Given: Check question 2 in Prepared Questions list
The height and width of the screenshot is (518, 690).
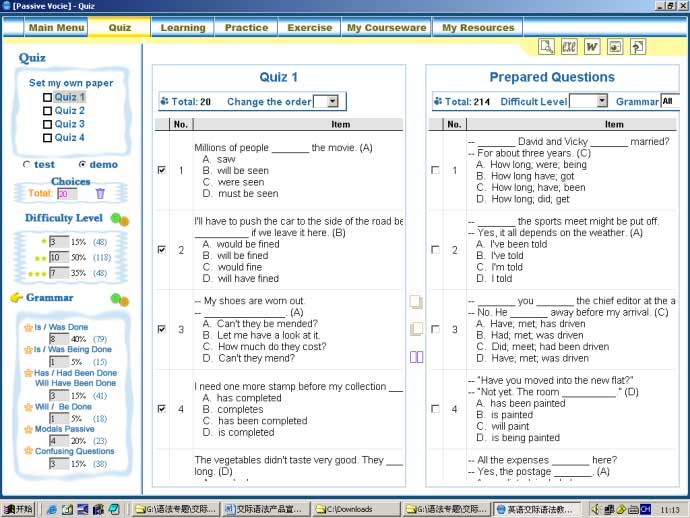Looking at the screenshot, I should [434, 250].
